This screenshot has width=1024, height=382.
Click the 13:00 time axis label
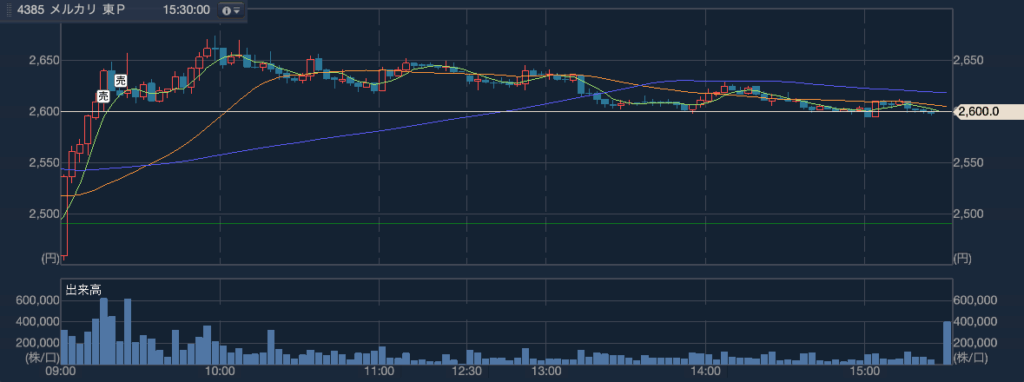[x=546, y=372]
